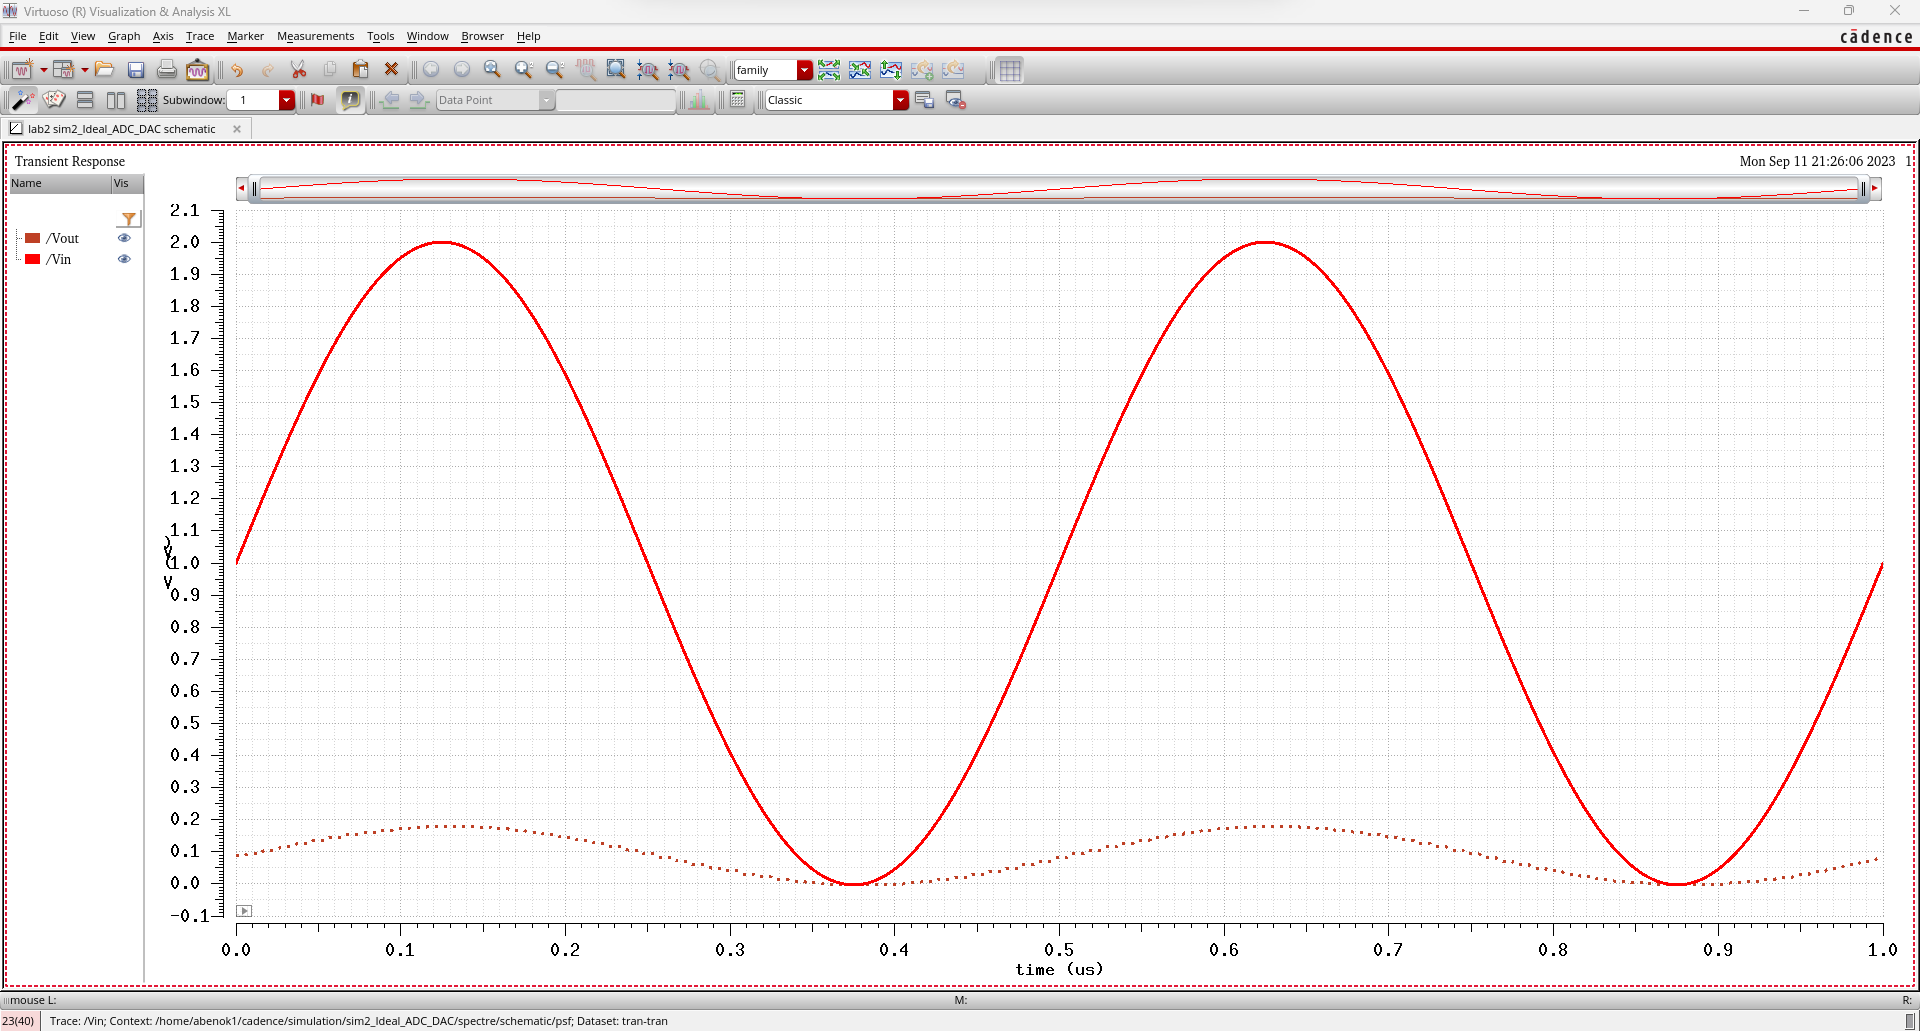Paste from clipboard icon
Image resolution: width=1920 pixels, height=1031 pixels.
(x=361, y=70)
